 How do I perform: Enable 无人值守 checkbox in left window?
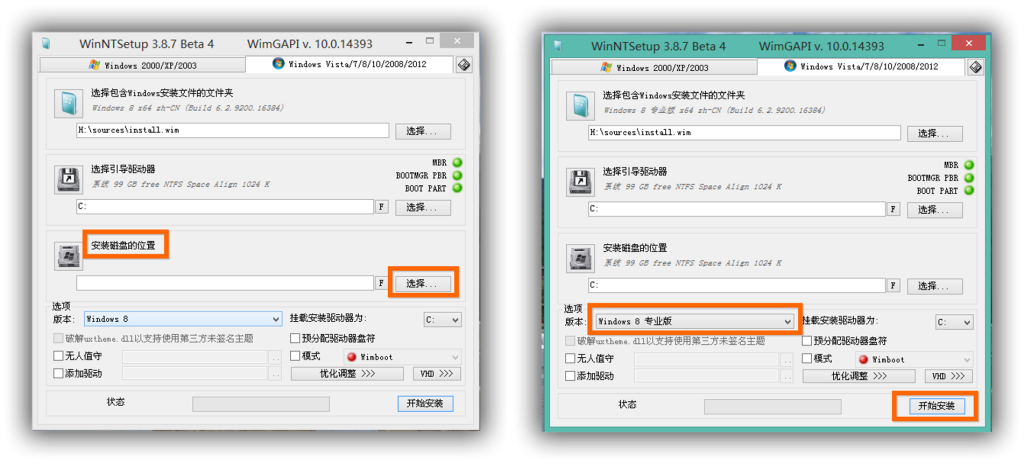[x=58, y=357]
